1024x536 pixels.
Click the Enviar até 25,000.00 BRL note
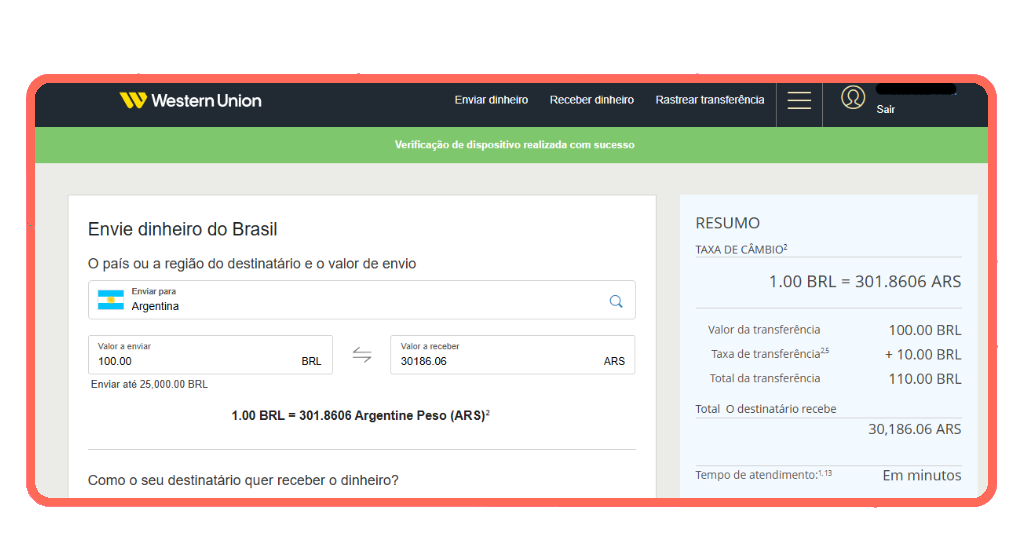[x=149, y=385]
